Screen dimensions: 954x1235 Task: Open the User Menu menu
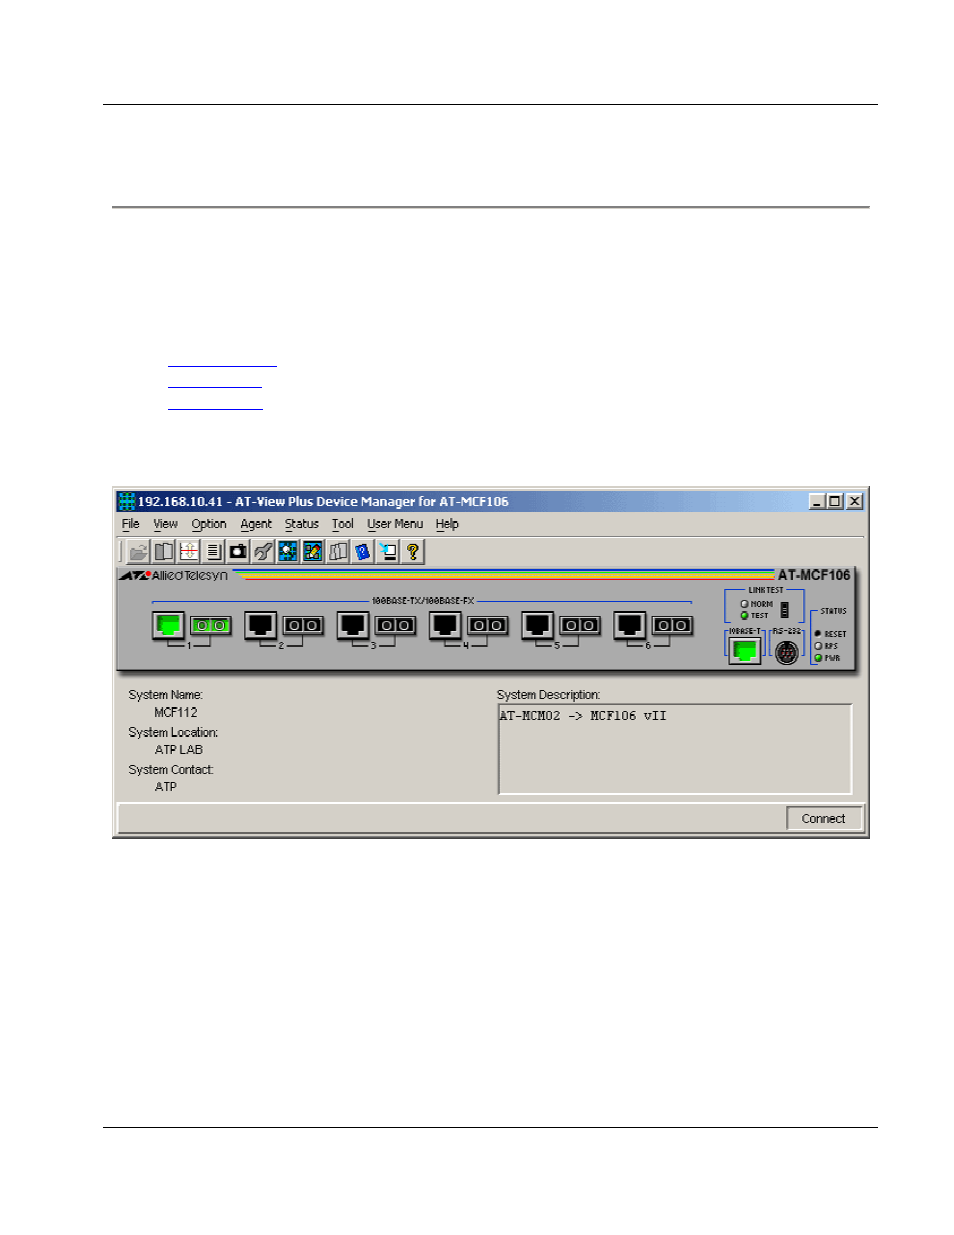click(x=395, y=524)
